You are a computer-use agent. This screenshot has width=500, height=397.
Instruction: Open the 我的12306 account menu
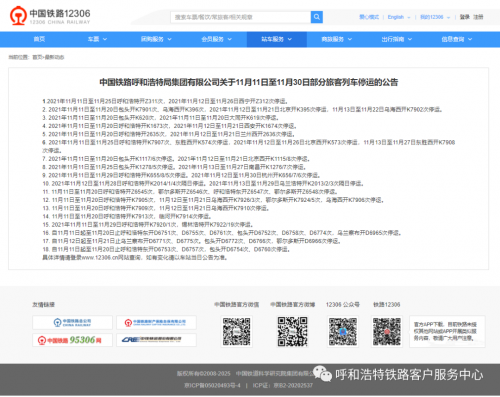(432, 17)
